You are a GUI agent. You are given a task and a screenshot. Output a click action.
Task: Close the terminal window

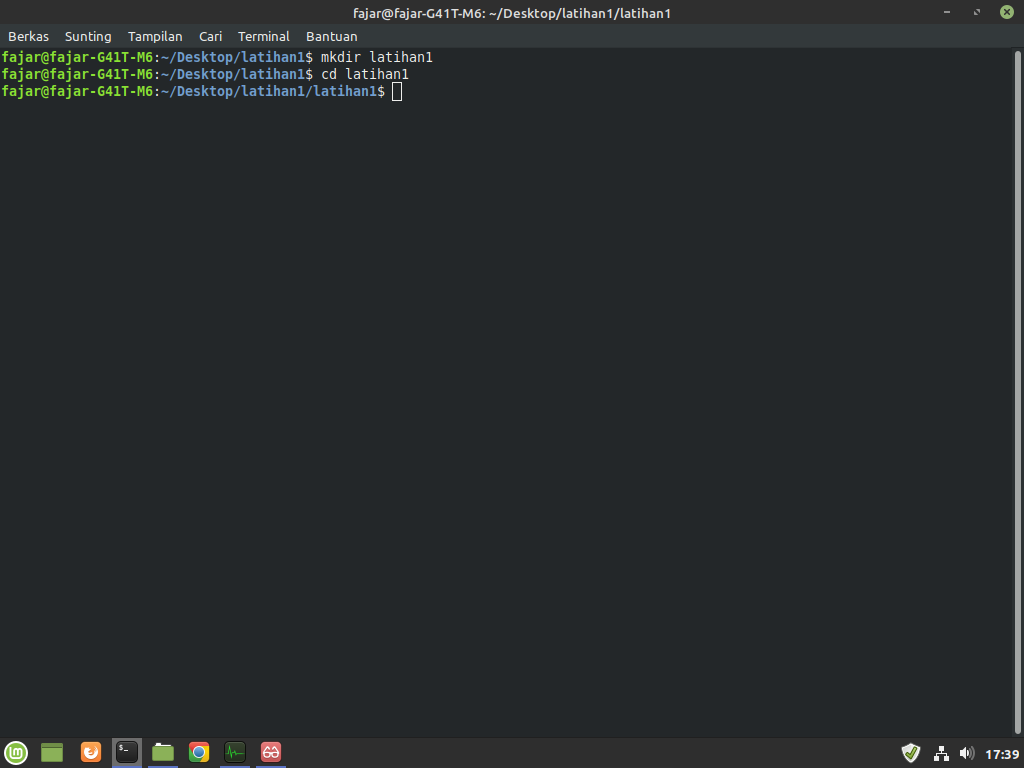[x=1006, y=12]
